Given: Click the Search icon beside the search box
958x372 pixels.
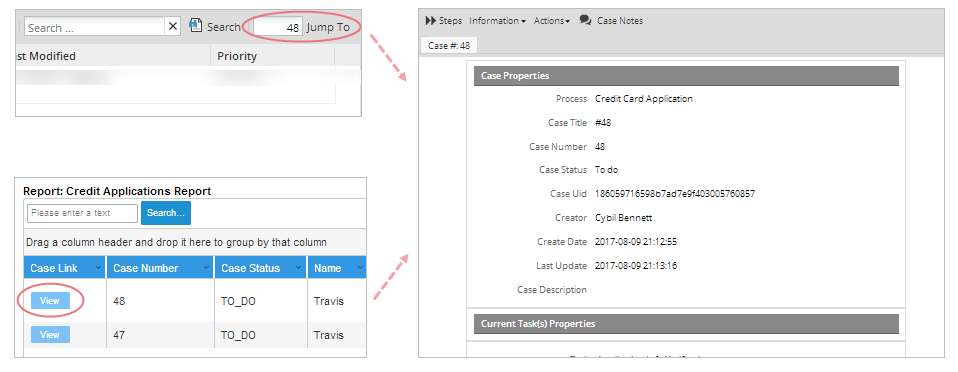Looking at the screenshot, I should click(x=195, y=26).
